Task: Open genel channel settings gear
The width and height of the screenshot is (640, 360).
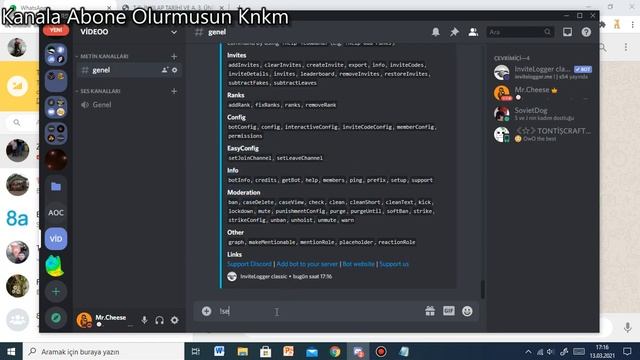Action: 175,70
